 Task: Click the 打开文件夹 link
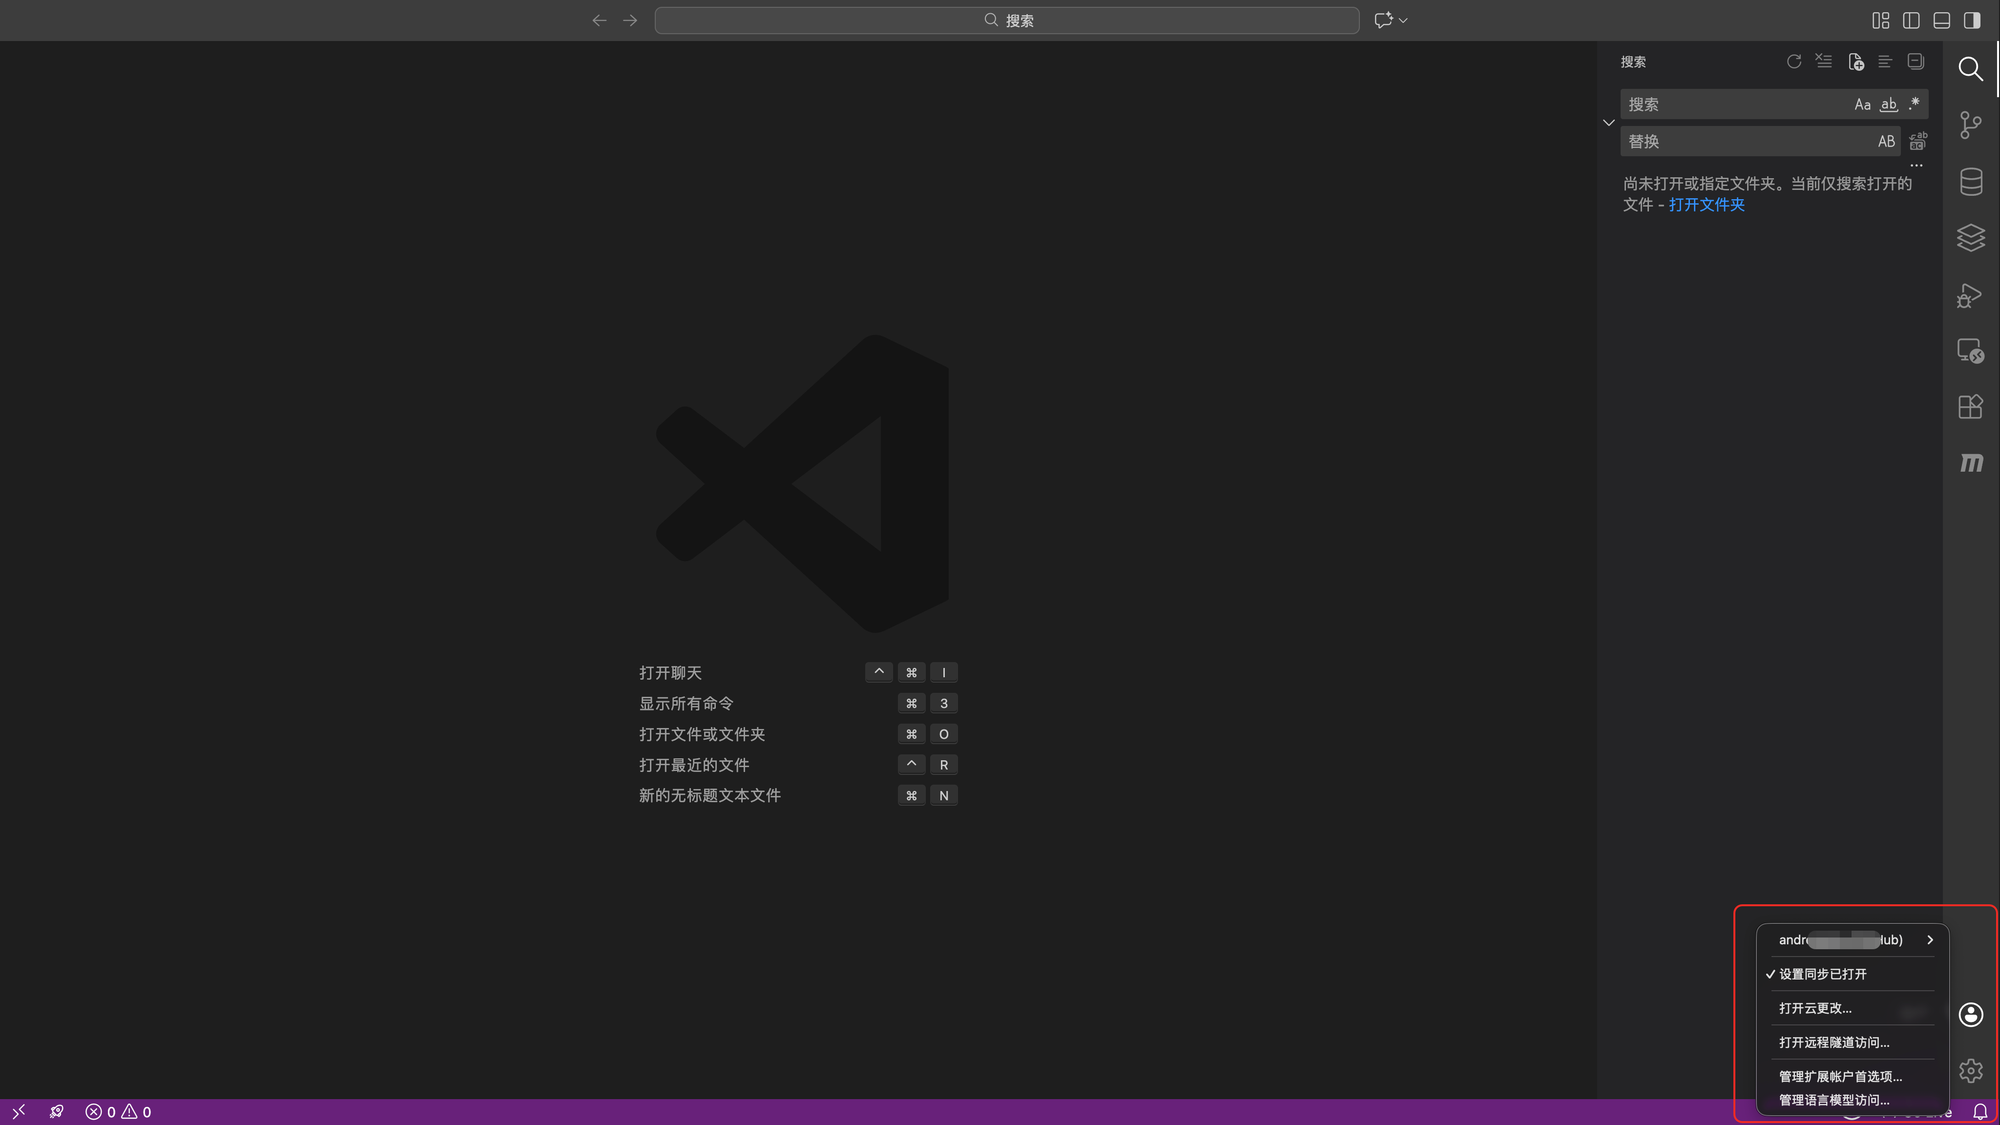pyautogui.click(x=1706, y=205)
